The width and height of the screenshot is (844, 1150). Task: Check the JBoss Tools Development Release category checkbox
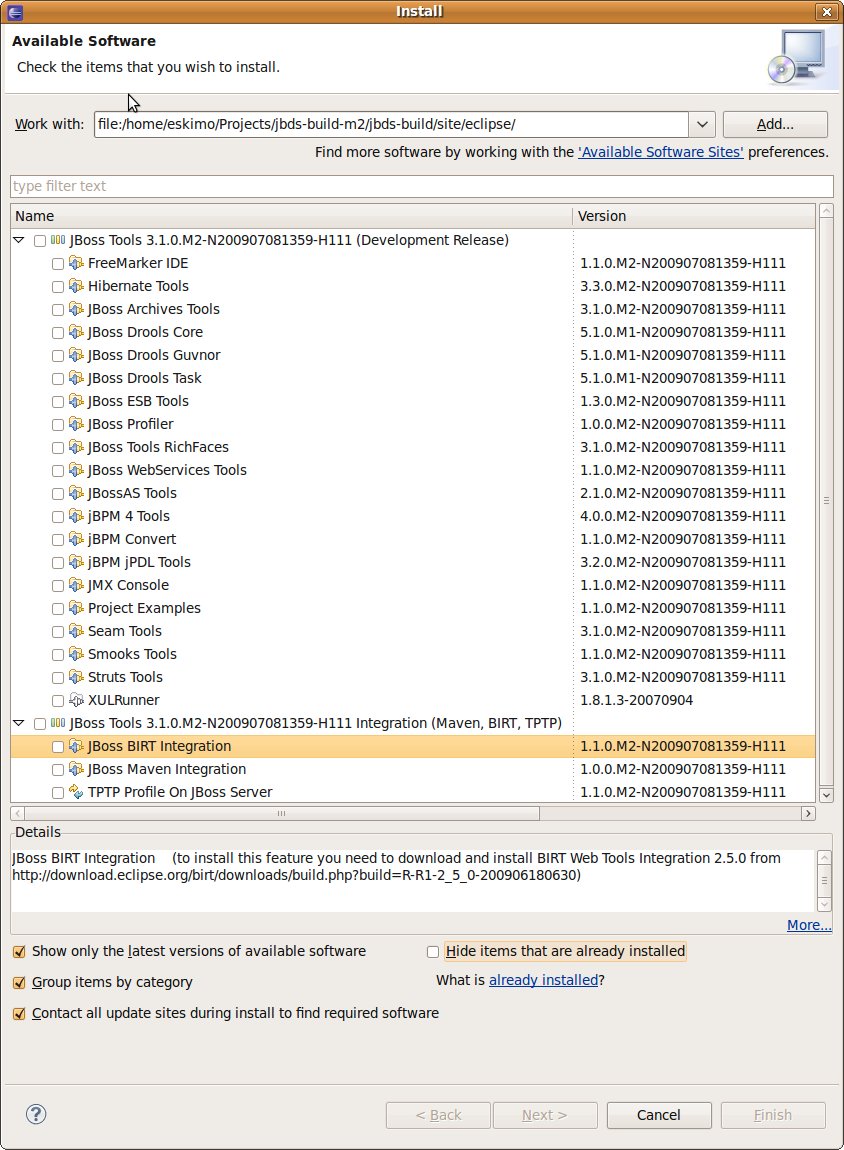point(40,241)
